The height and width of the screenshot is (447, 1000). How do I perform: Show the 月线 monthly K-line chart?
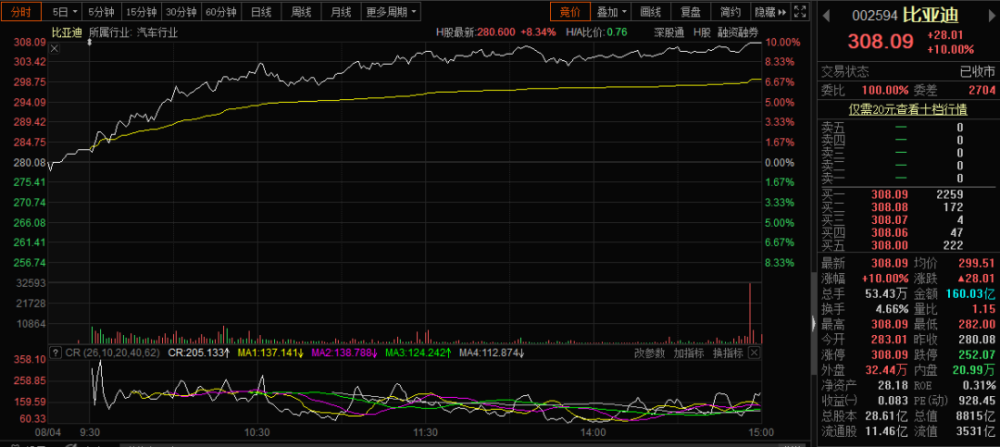coord(341,11)
